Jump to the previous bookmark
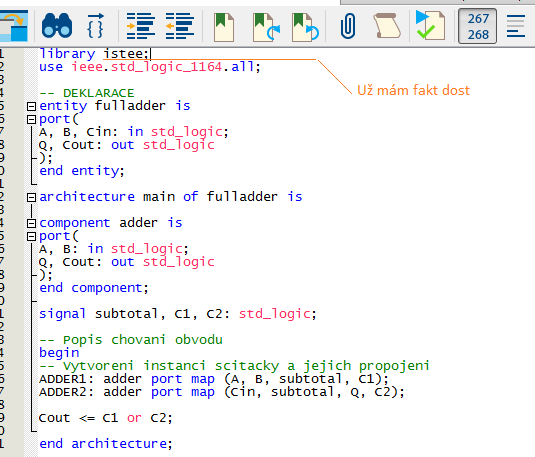This screenshot has width=535, height=457. [x=305, y=27]
